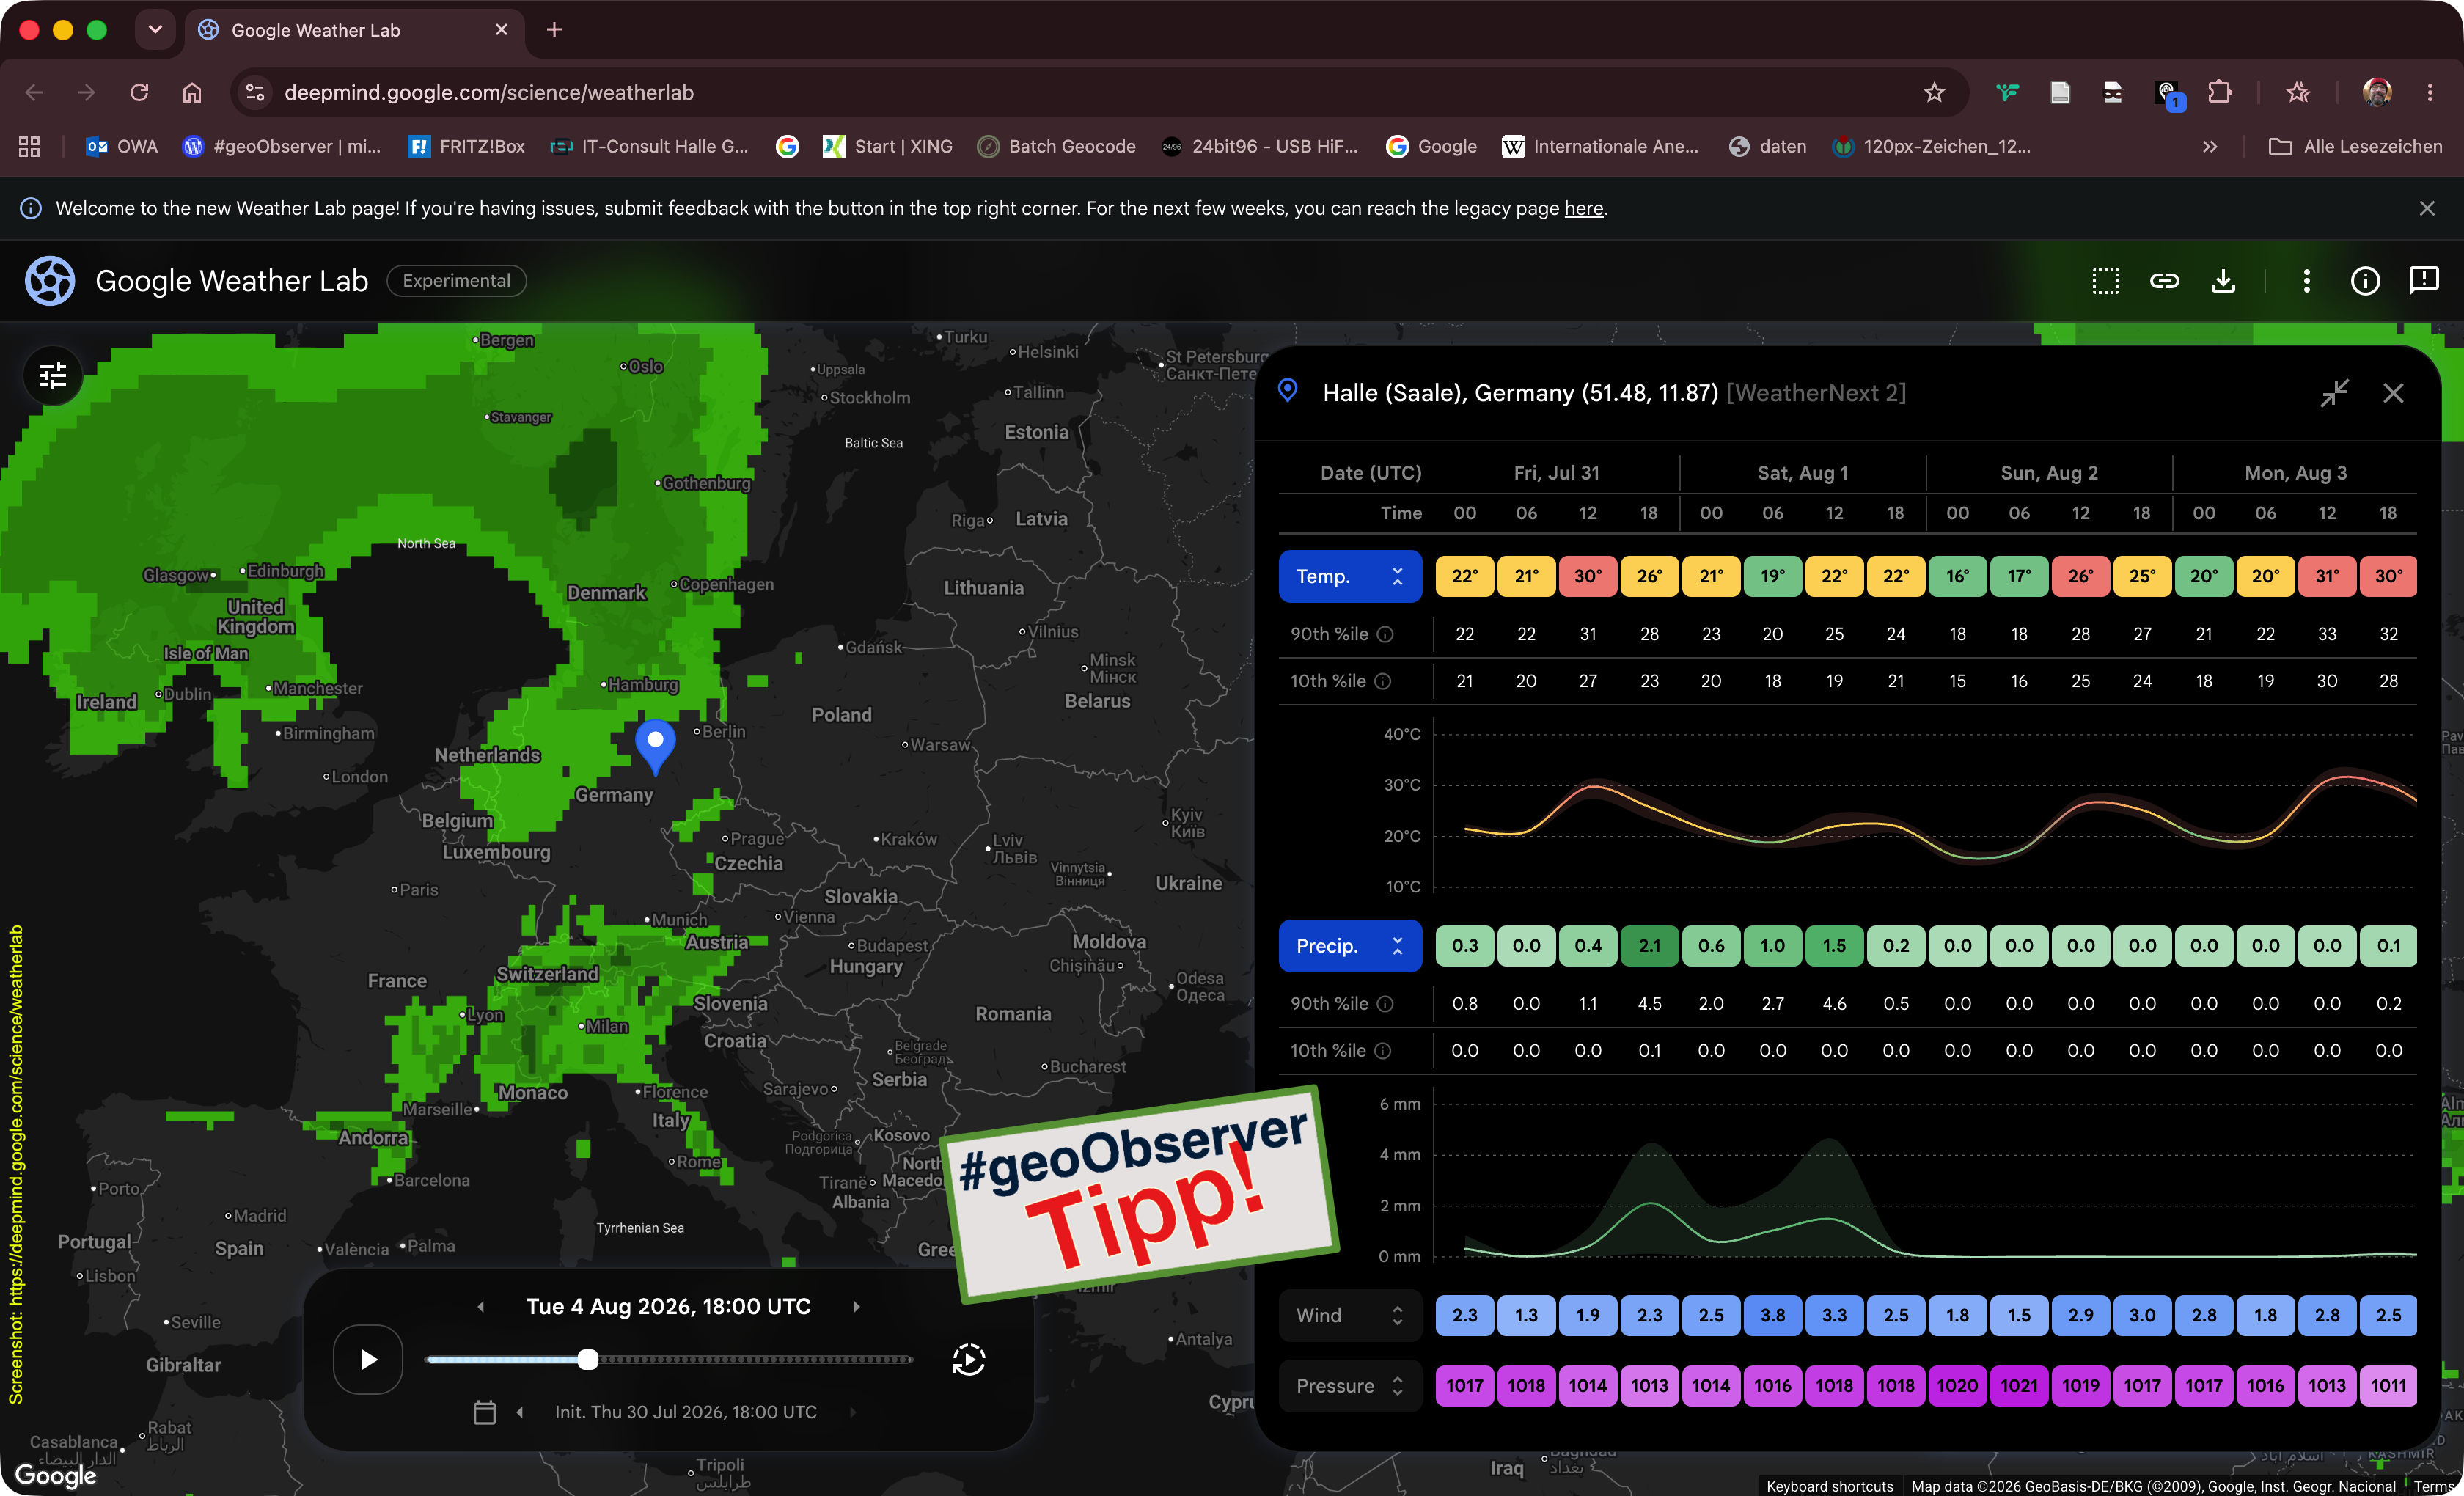Toggle the animation loop icon
The width and height of the screenshot is (2464, 1496).
969,1360
